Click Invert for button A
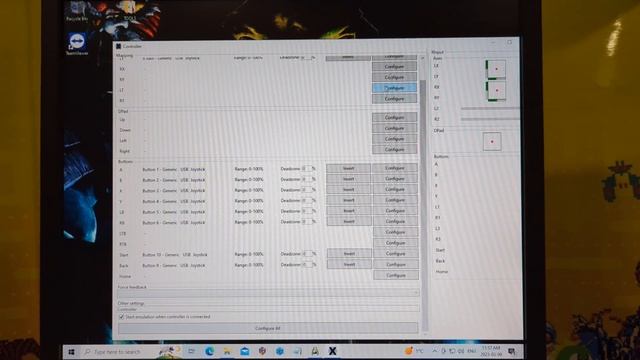 point(348,168)
